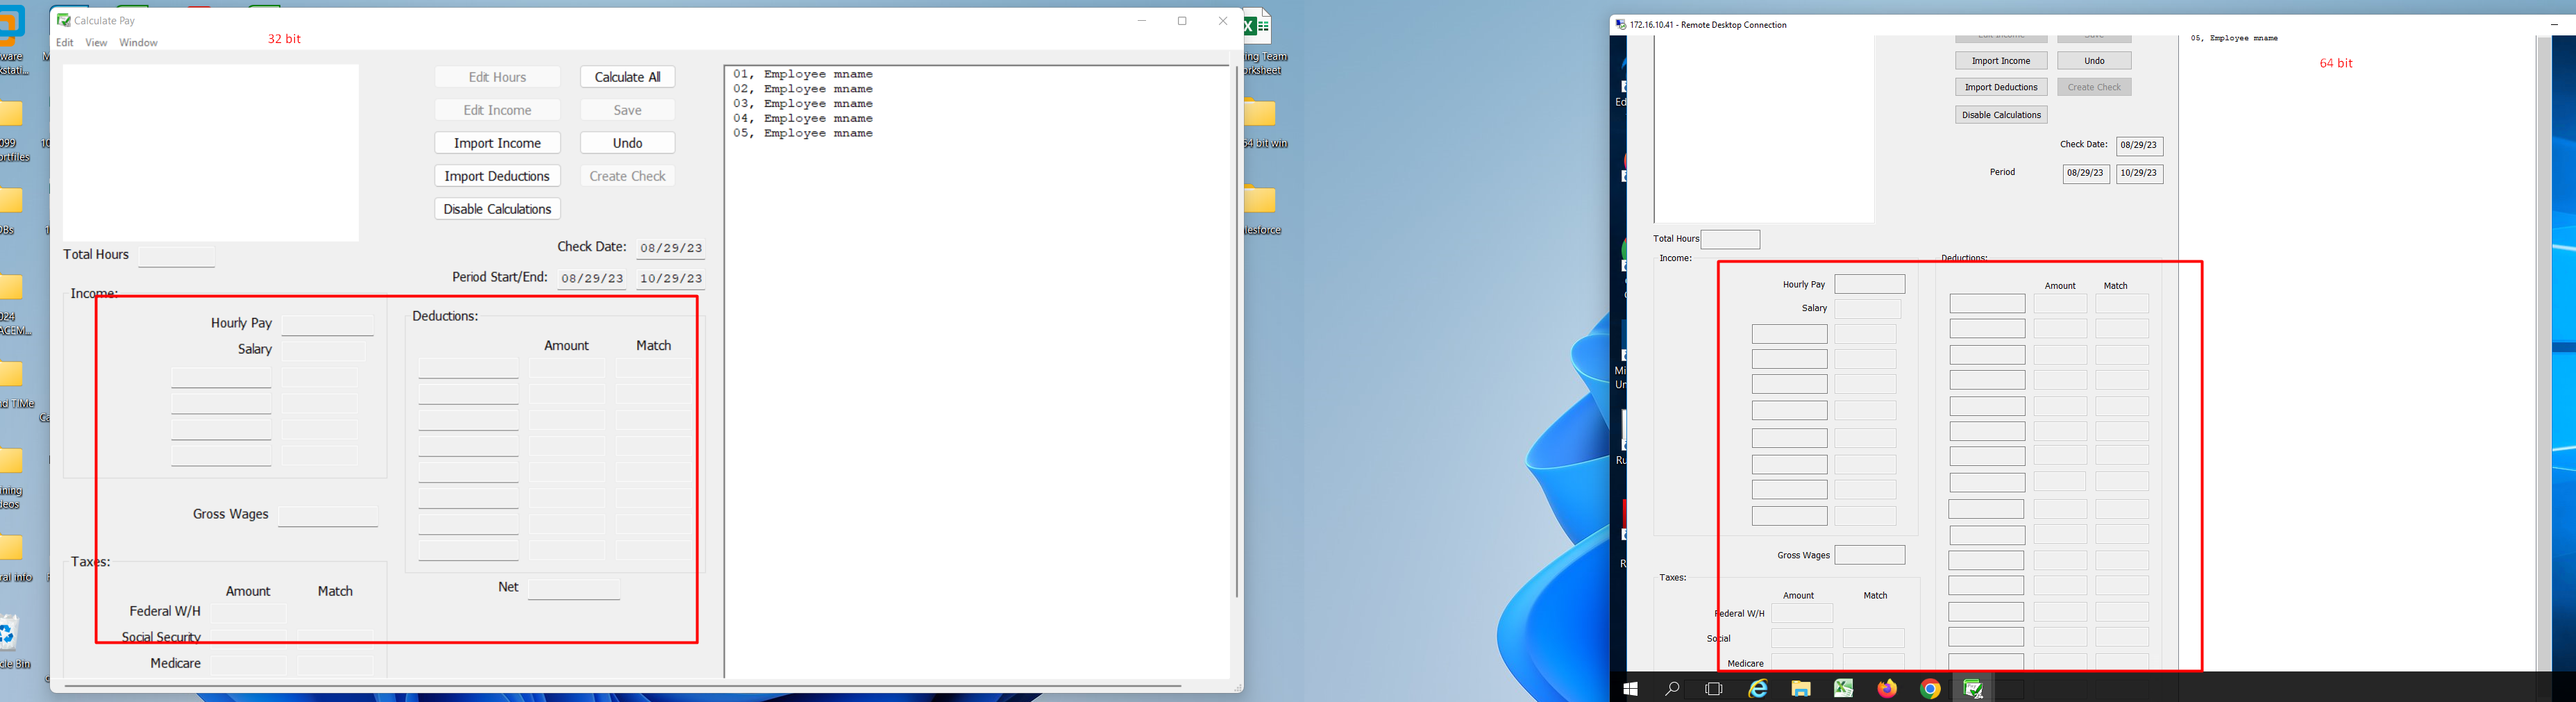Click the search magnifier on remote taskbar
Image resolution: width=2576 pixels, height=702 pixels.
1672,689
